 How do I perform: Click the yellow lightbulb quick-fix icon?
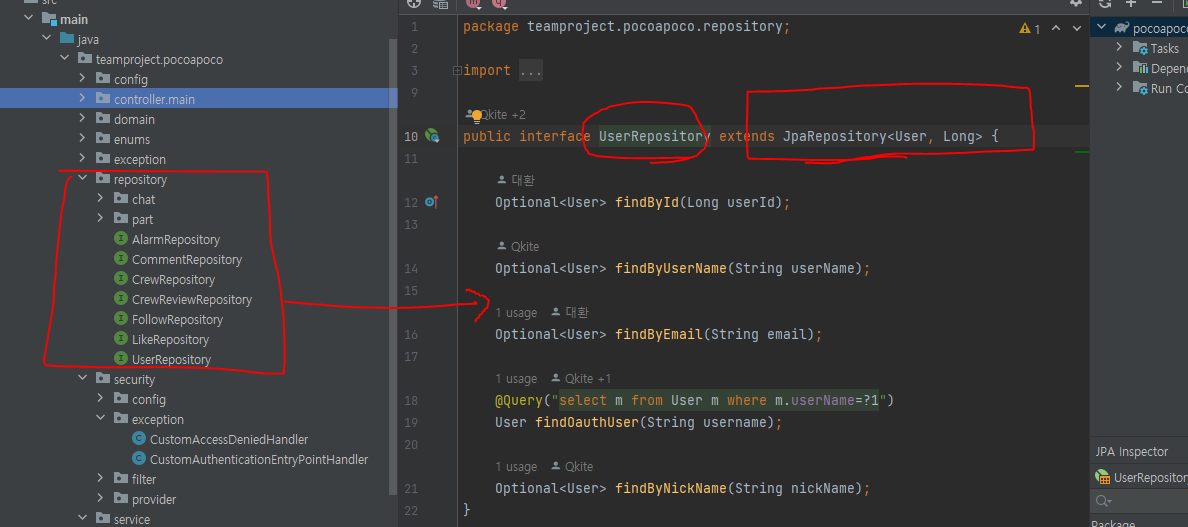click(477, 116)
